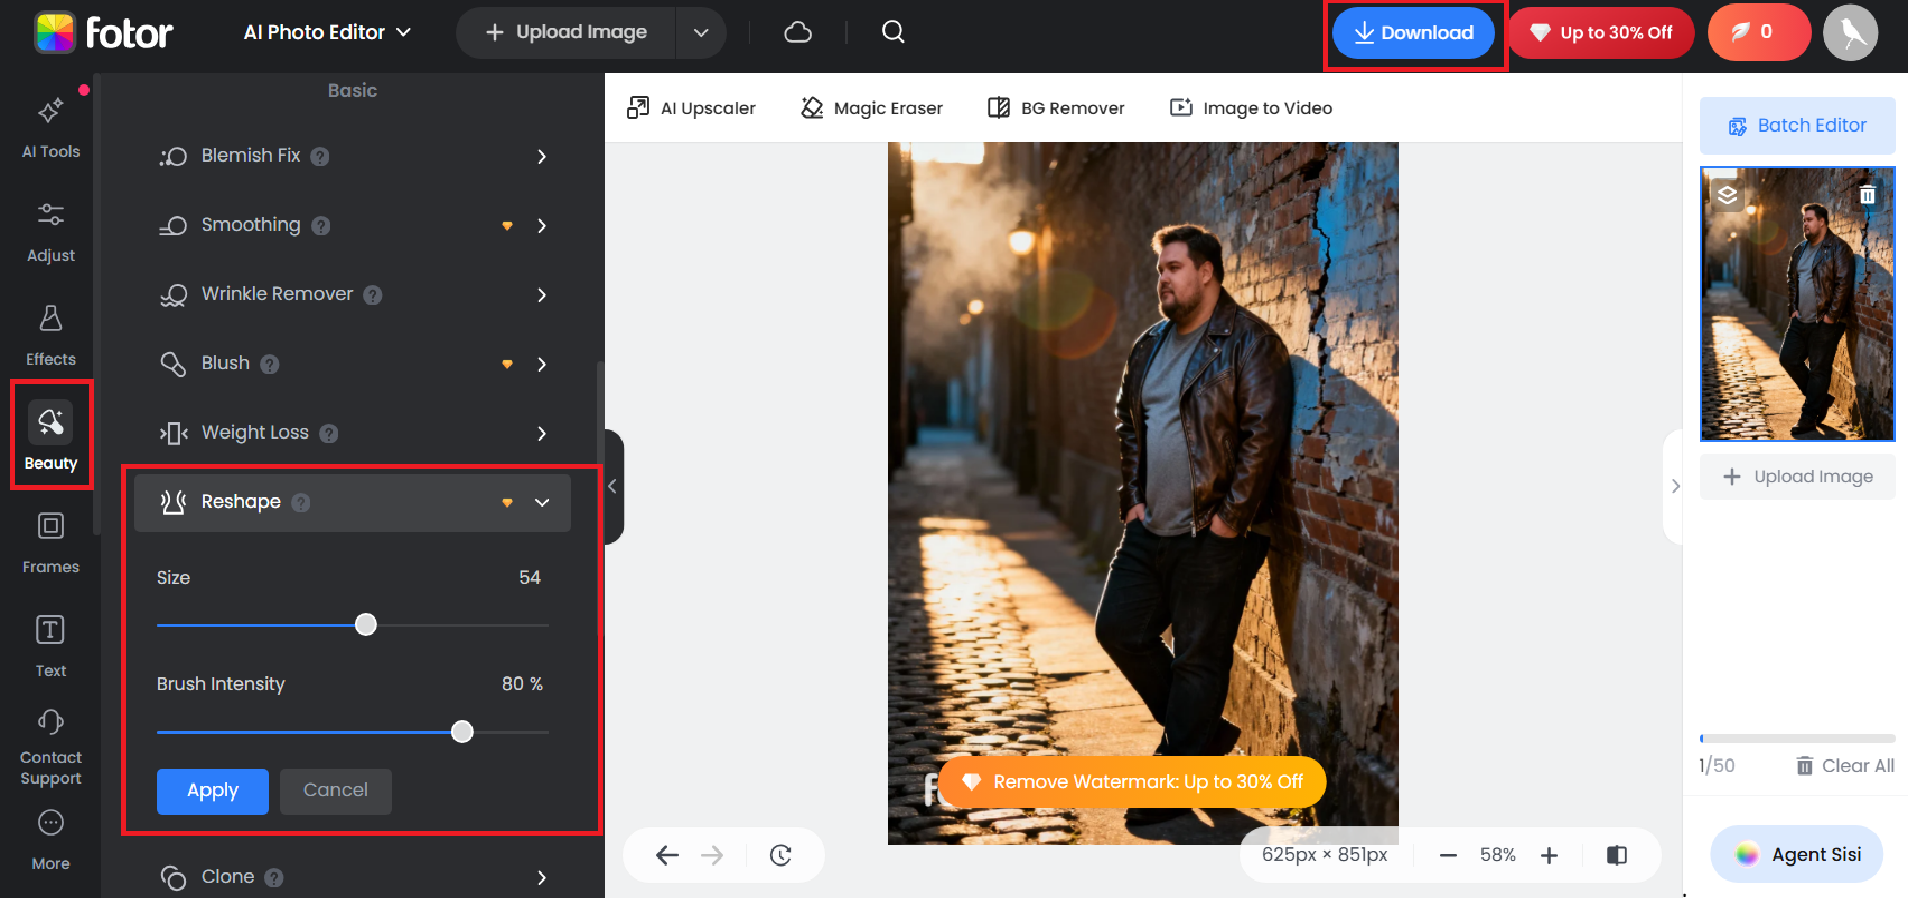Click Remove Watermark banner
1908x898 pixels.
pyautogui.click(x=1132, y=782)
